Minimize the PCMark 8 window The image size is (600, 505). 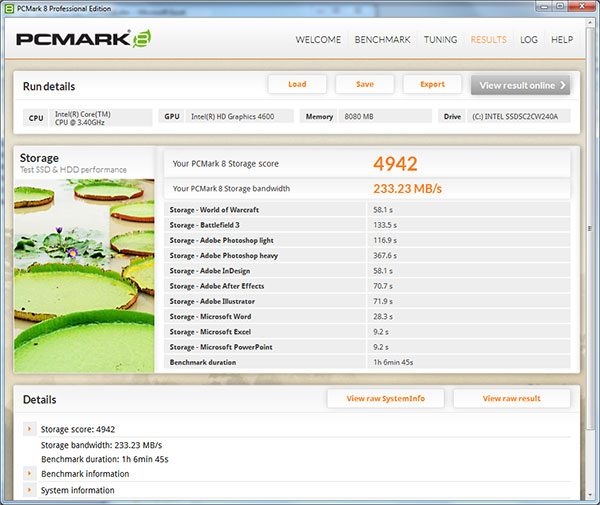(544, 6)
